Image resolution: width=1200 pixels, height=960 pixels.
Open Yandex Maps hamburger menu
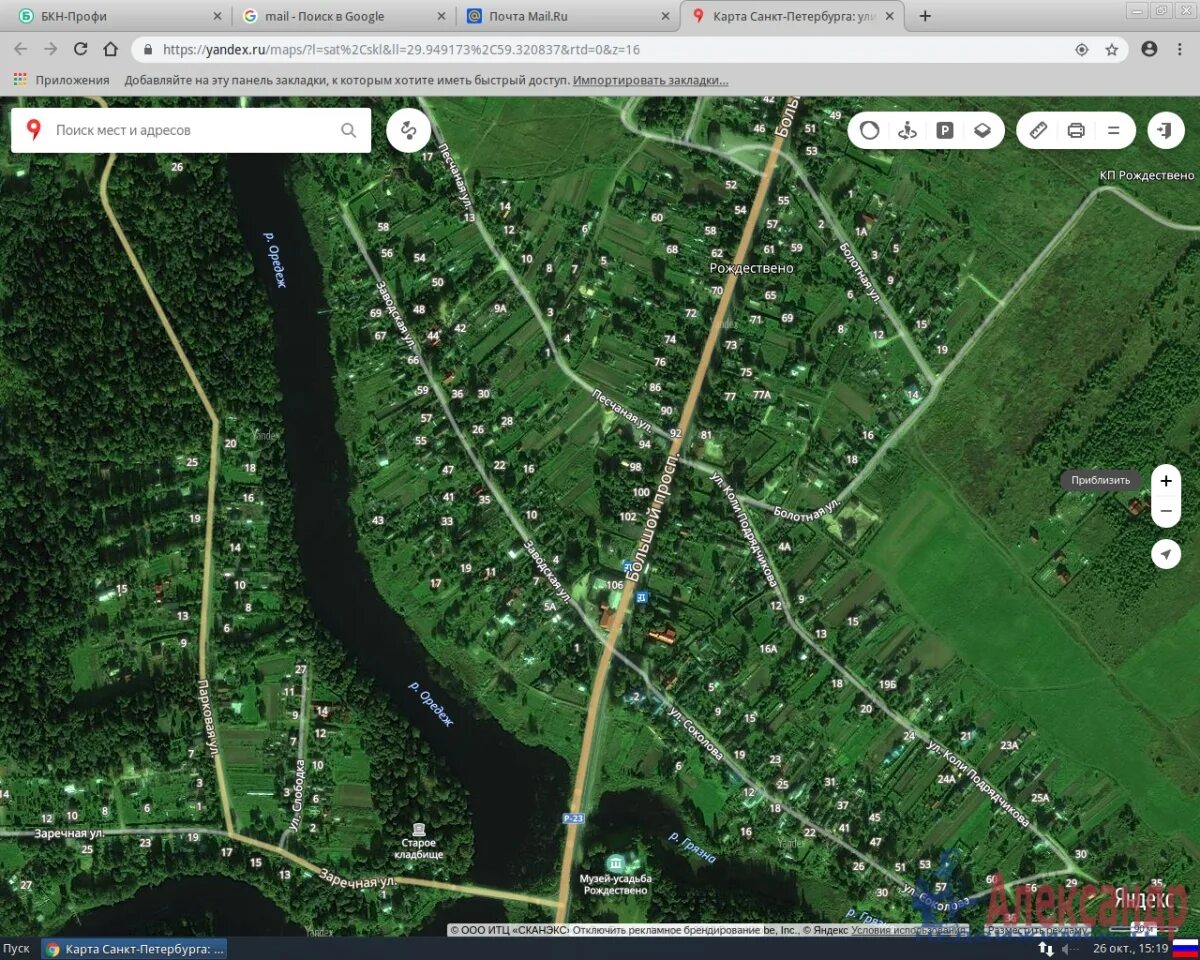pyautogui.click(x=1113, y=130)
